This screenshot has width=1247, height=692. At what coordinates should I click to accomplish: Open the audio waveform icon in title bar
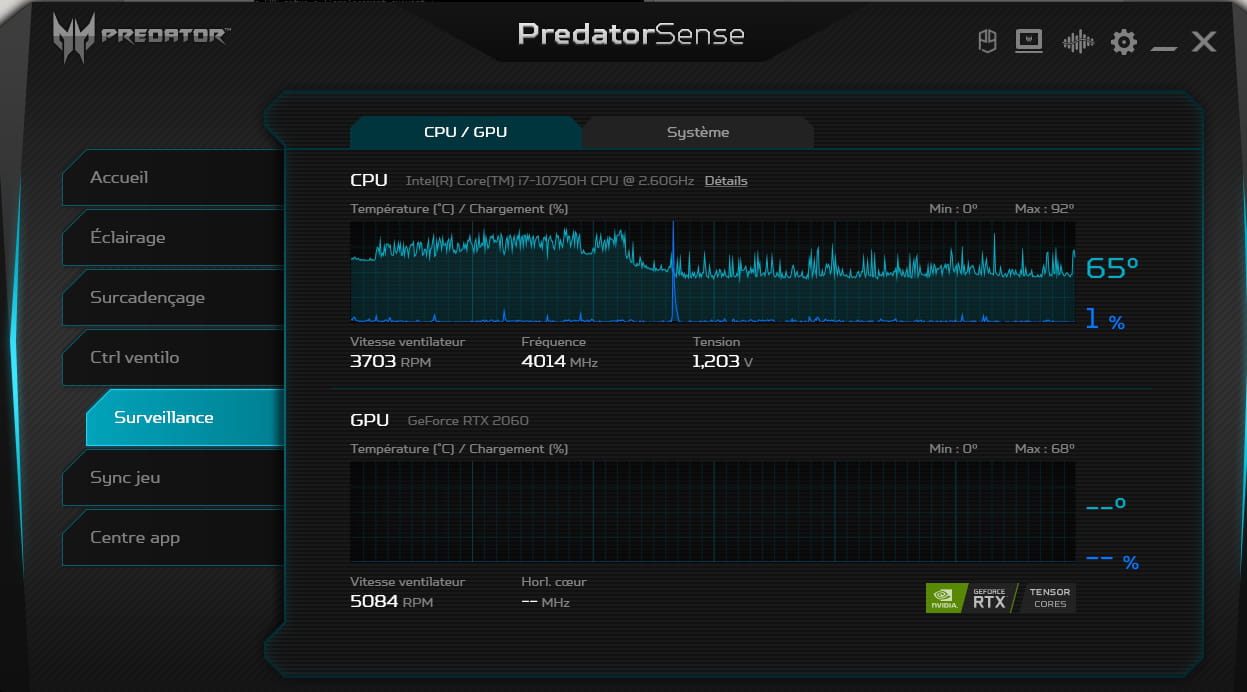tap(1078, 42)
